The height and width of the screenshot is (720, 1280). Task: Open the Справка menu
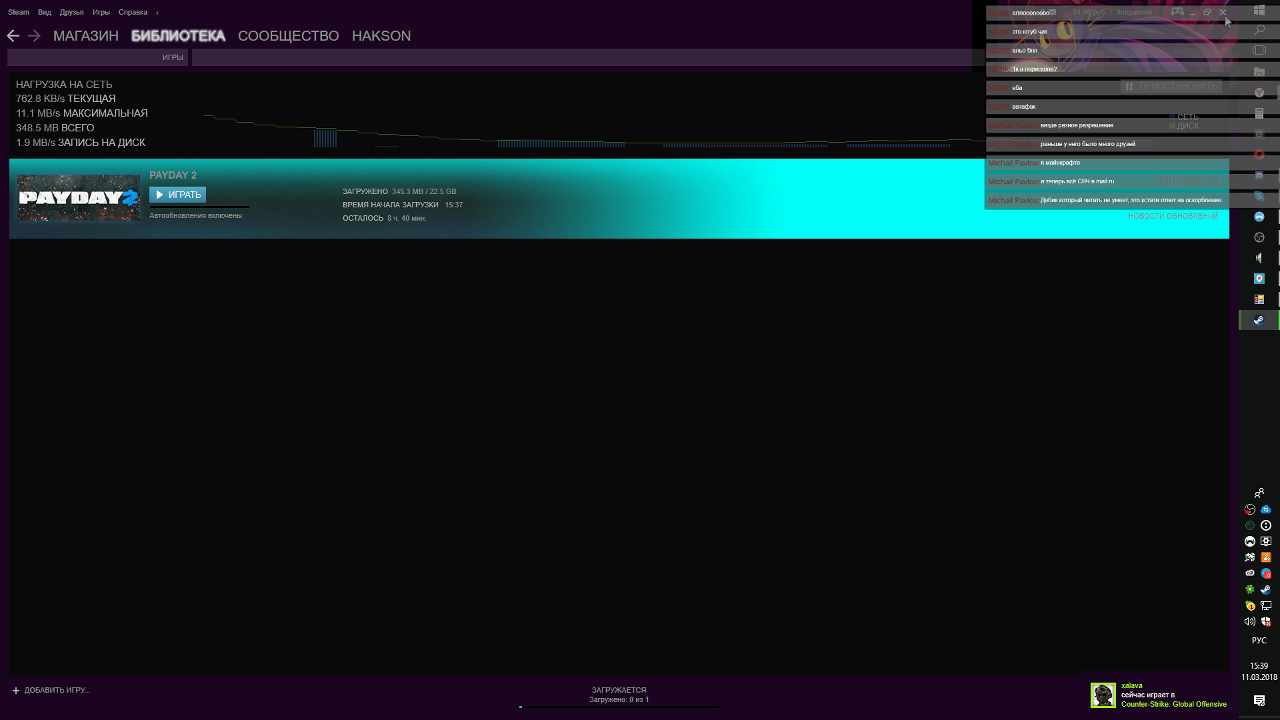pyautogui.click(x=132, y=12)
